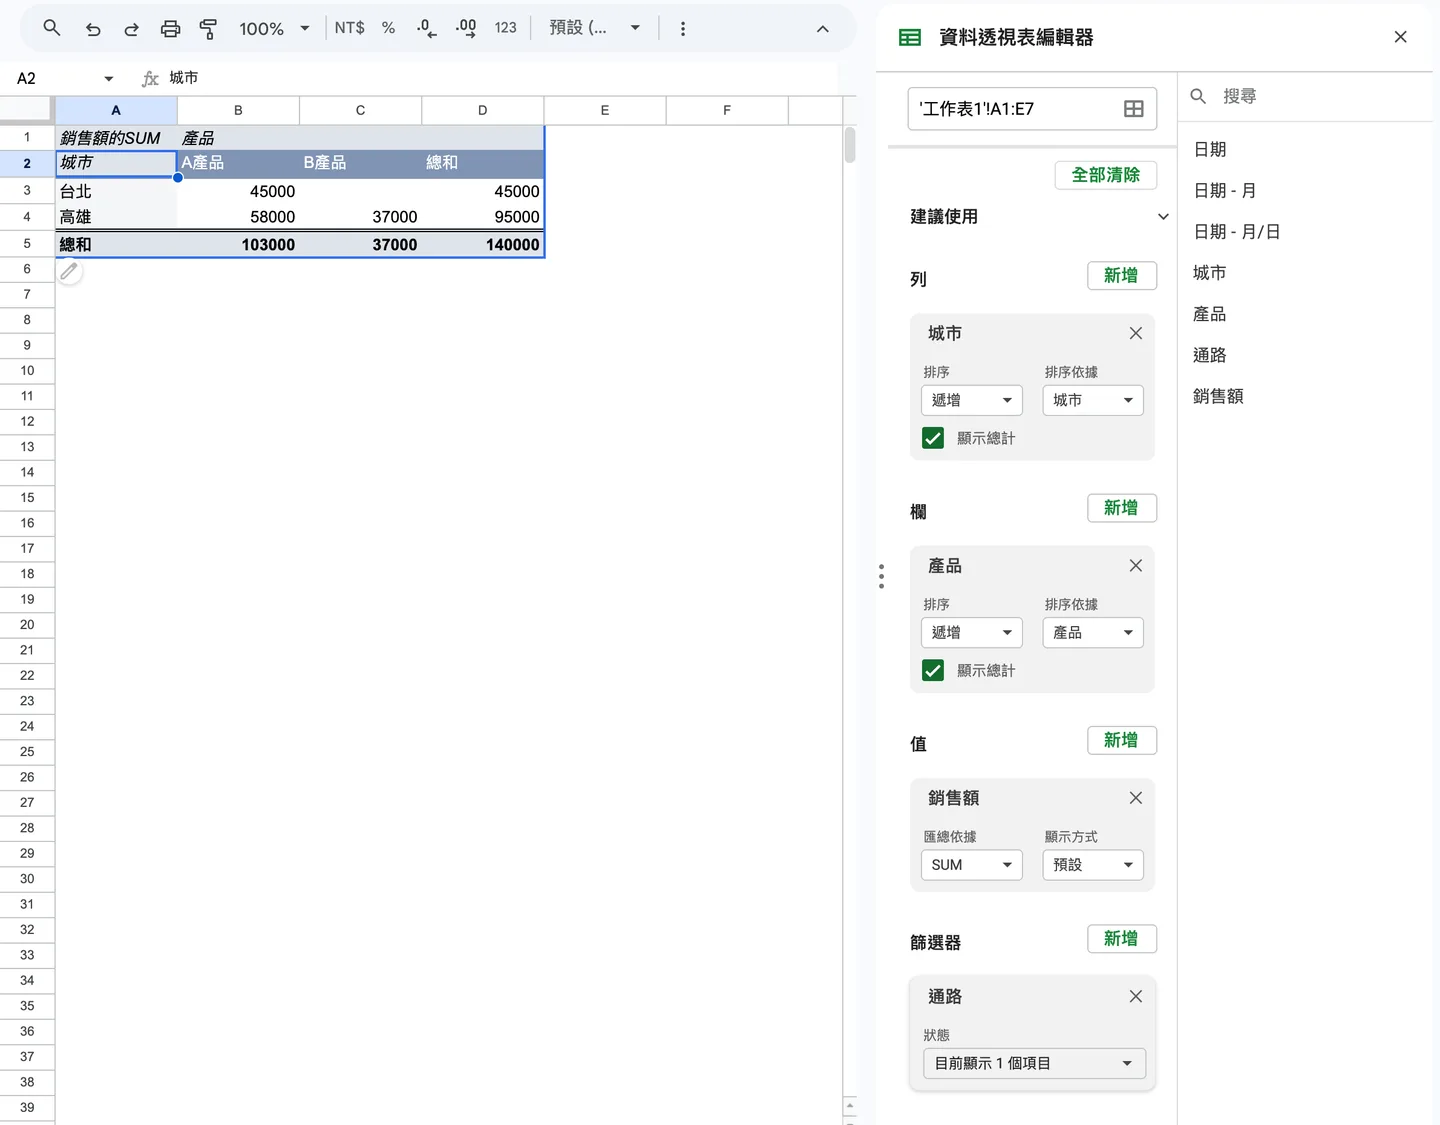Open the 顯示方式 預設 dropdown
1440x1125 pixels.
point(1093,865)
